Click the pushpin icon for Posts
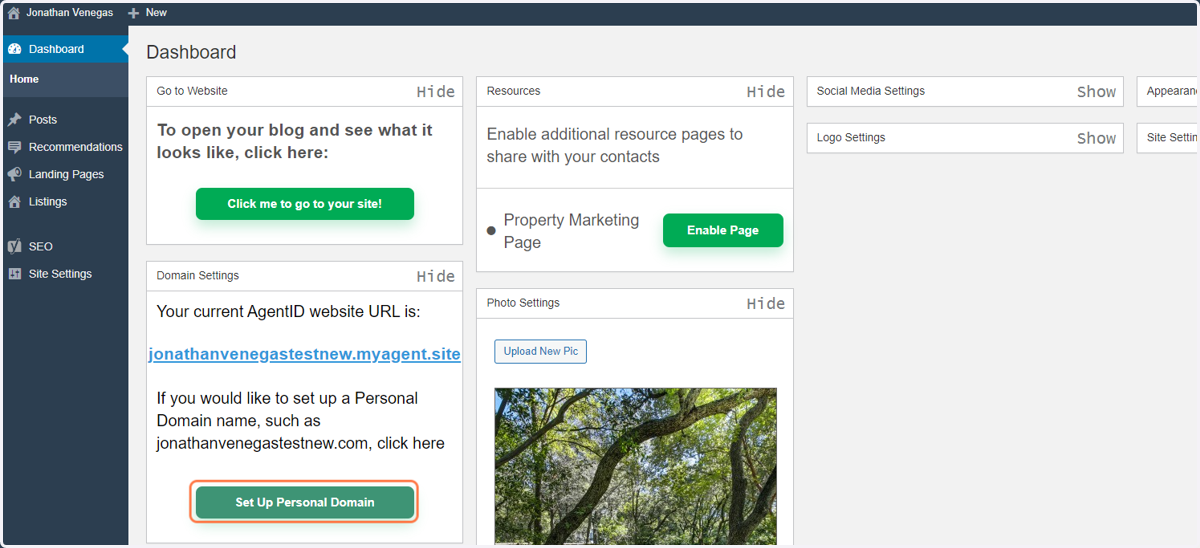 point(14,119)
